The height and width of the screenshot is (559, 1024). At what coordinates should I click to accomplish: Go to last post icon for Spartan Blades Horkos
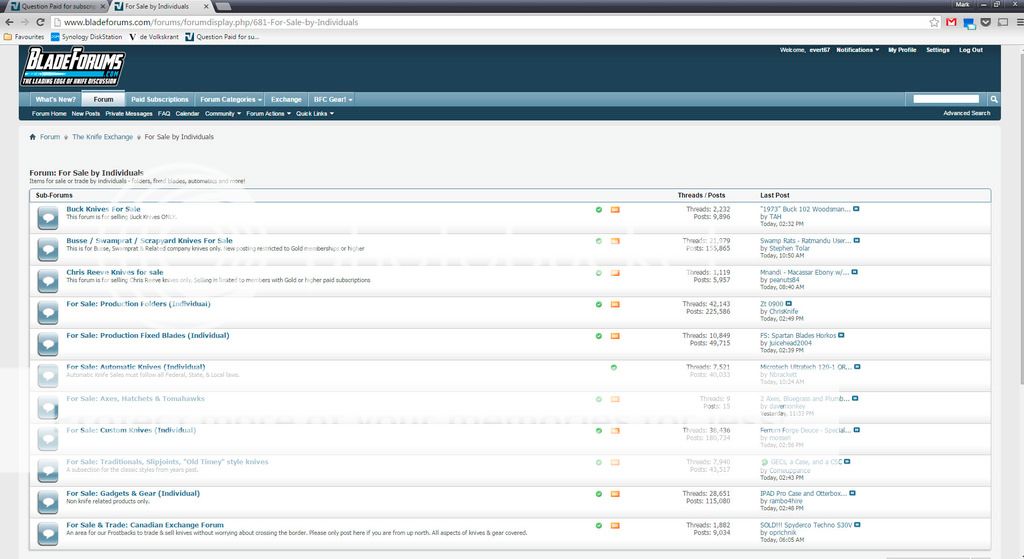(841, 335)
